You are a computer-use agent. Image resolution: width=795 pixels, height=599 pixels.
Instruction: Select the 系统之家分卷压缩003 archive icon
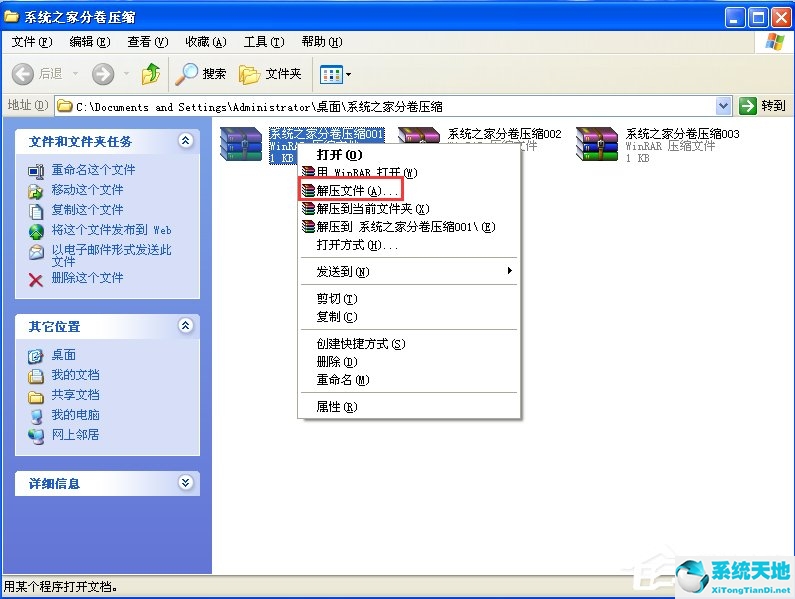click(597, 144)
